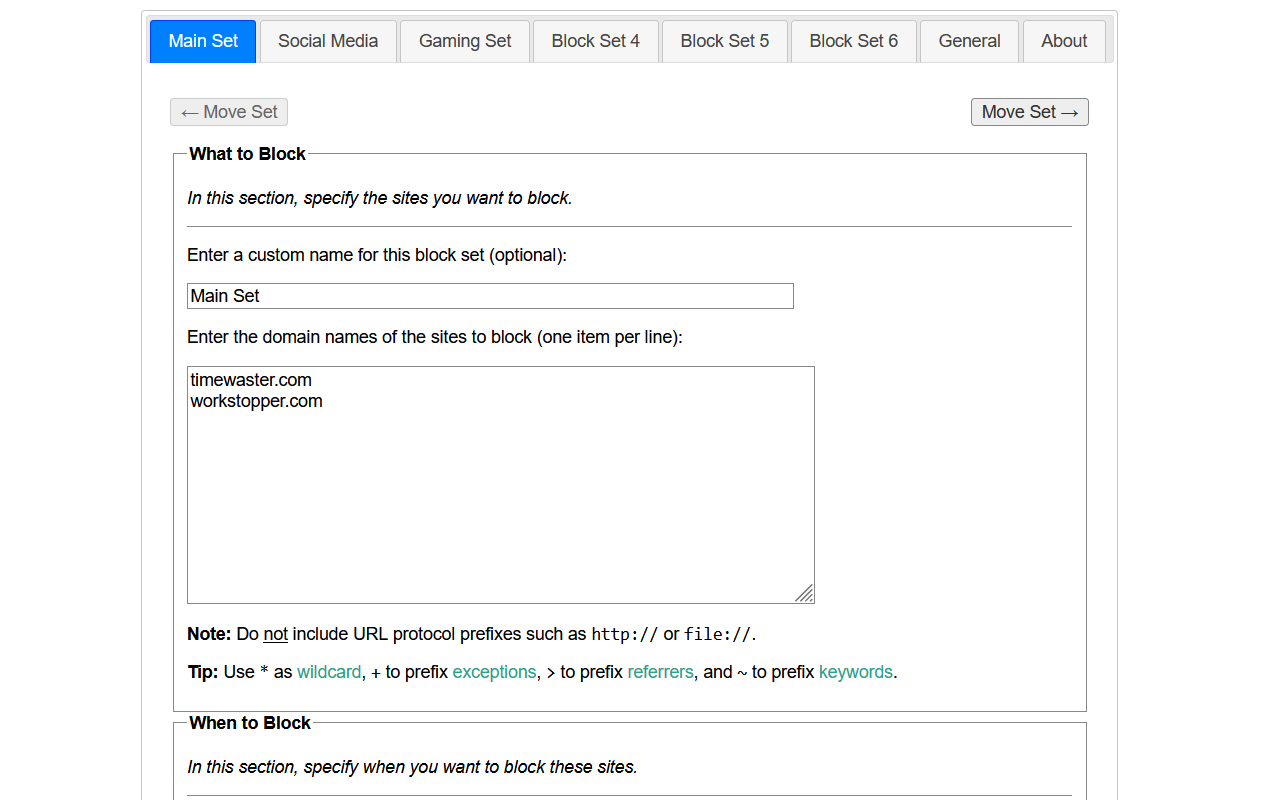Open the Gaming Set tab
The height and width of the screenshot is (800, 1280).
[x=464, y=41]
